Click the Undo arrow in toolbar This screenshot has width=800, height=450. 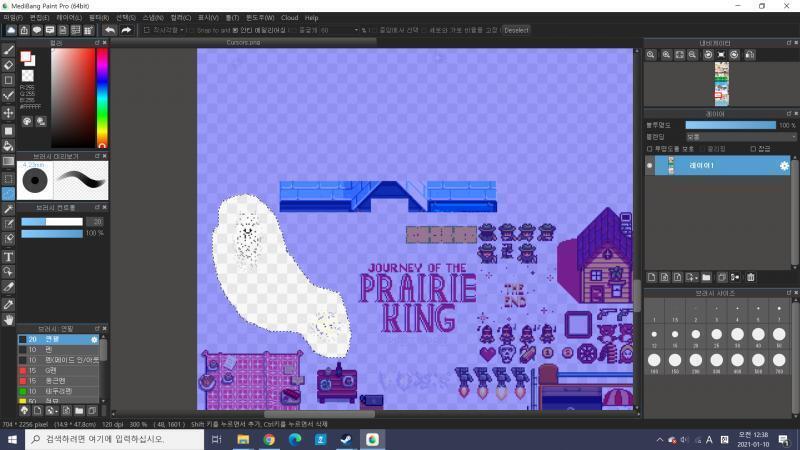(x=110, y=30)
